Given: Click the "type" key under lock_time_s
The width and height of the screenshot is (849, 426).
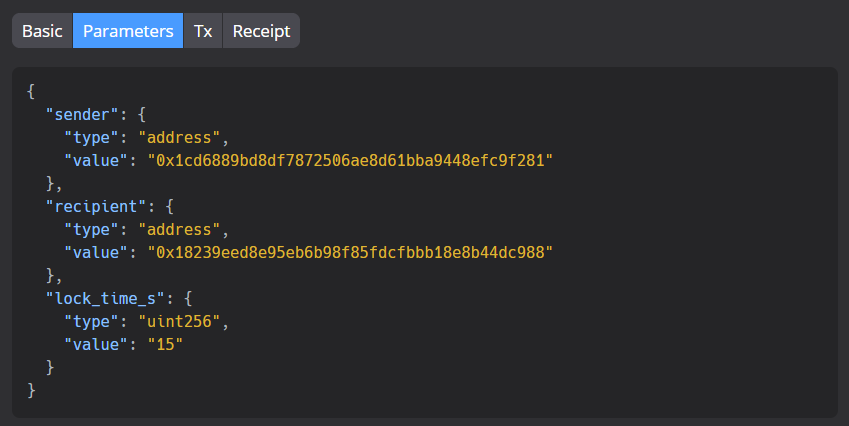Looking at the screenshot, I should 92,321.
